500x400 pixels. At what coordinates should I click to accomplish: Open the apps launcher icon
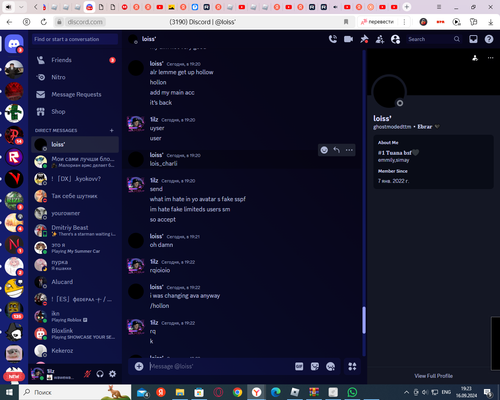pos(352,367)
